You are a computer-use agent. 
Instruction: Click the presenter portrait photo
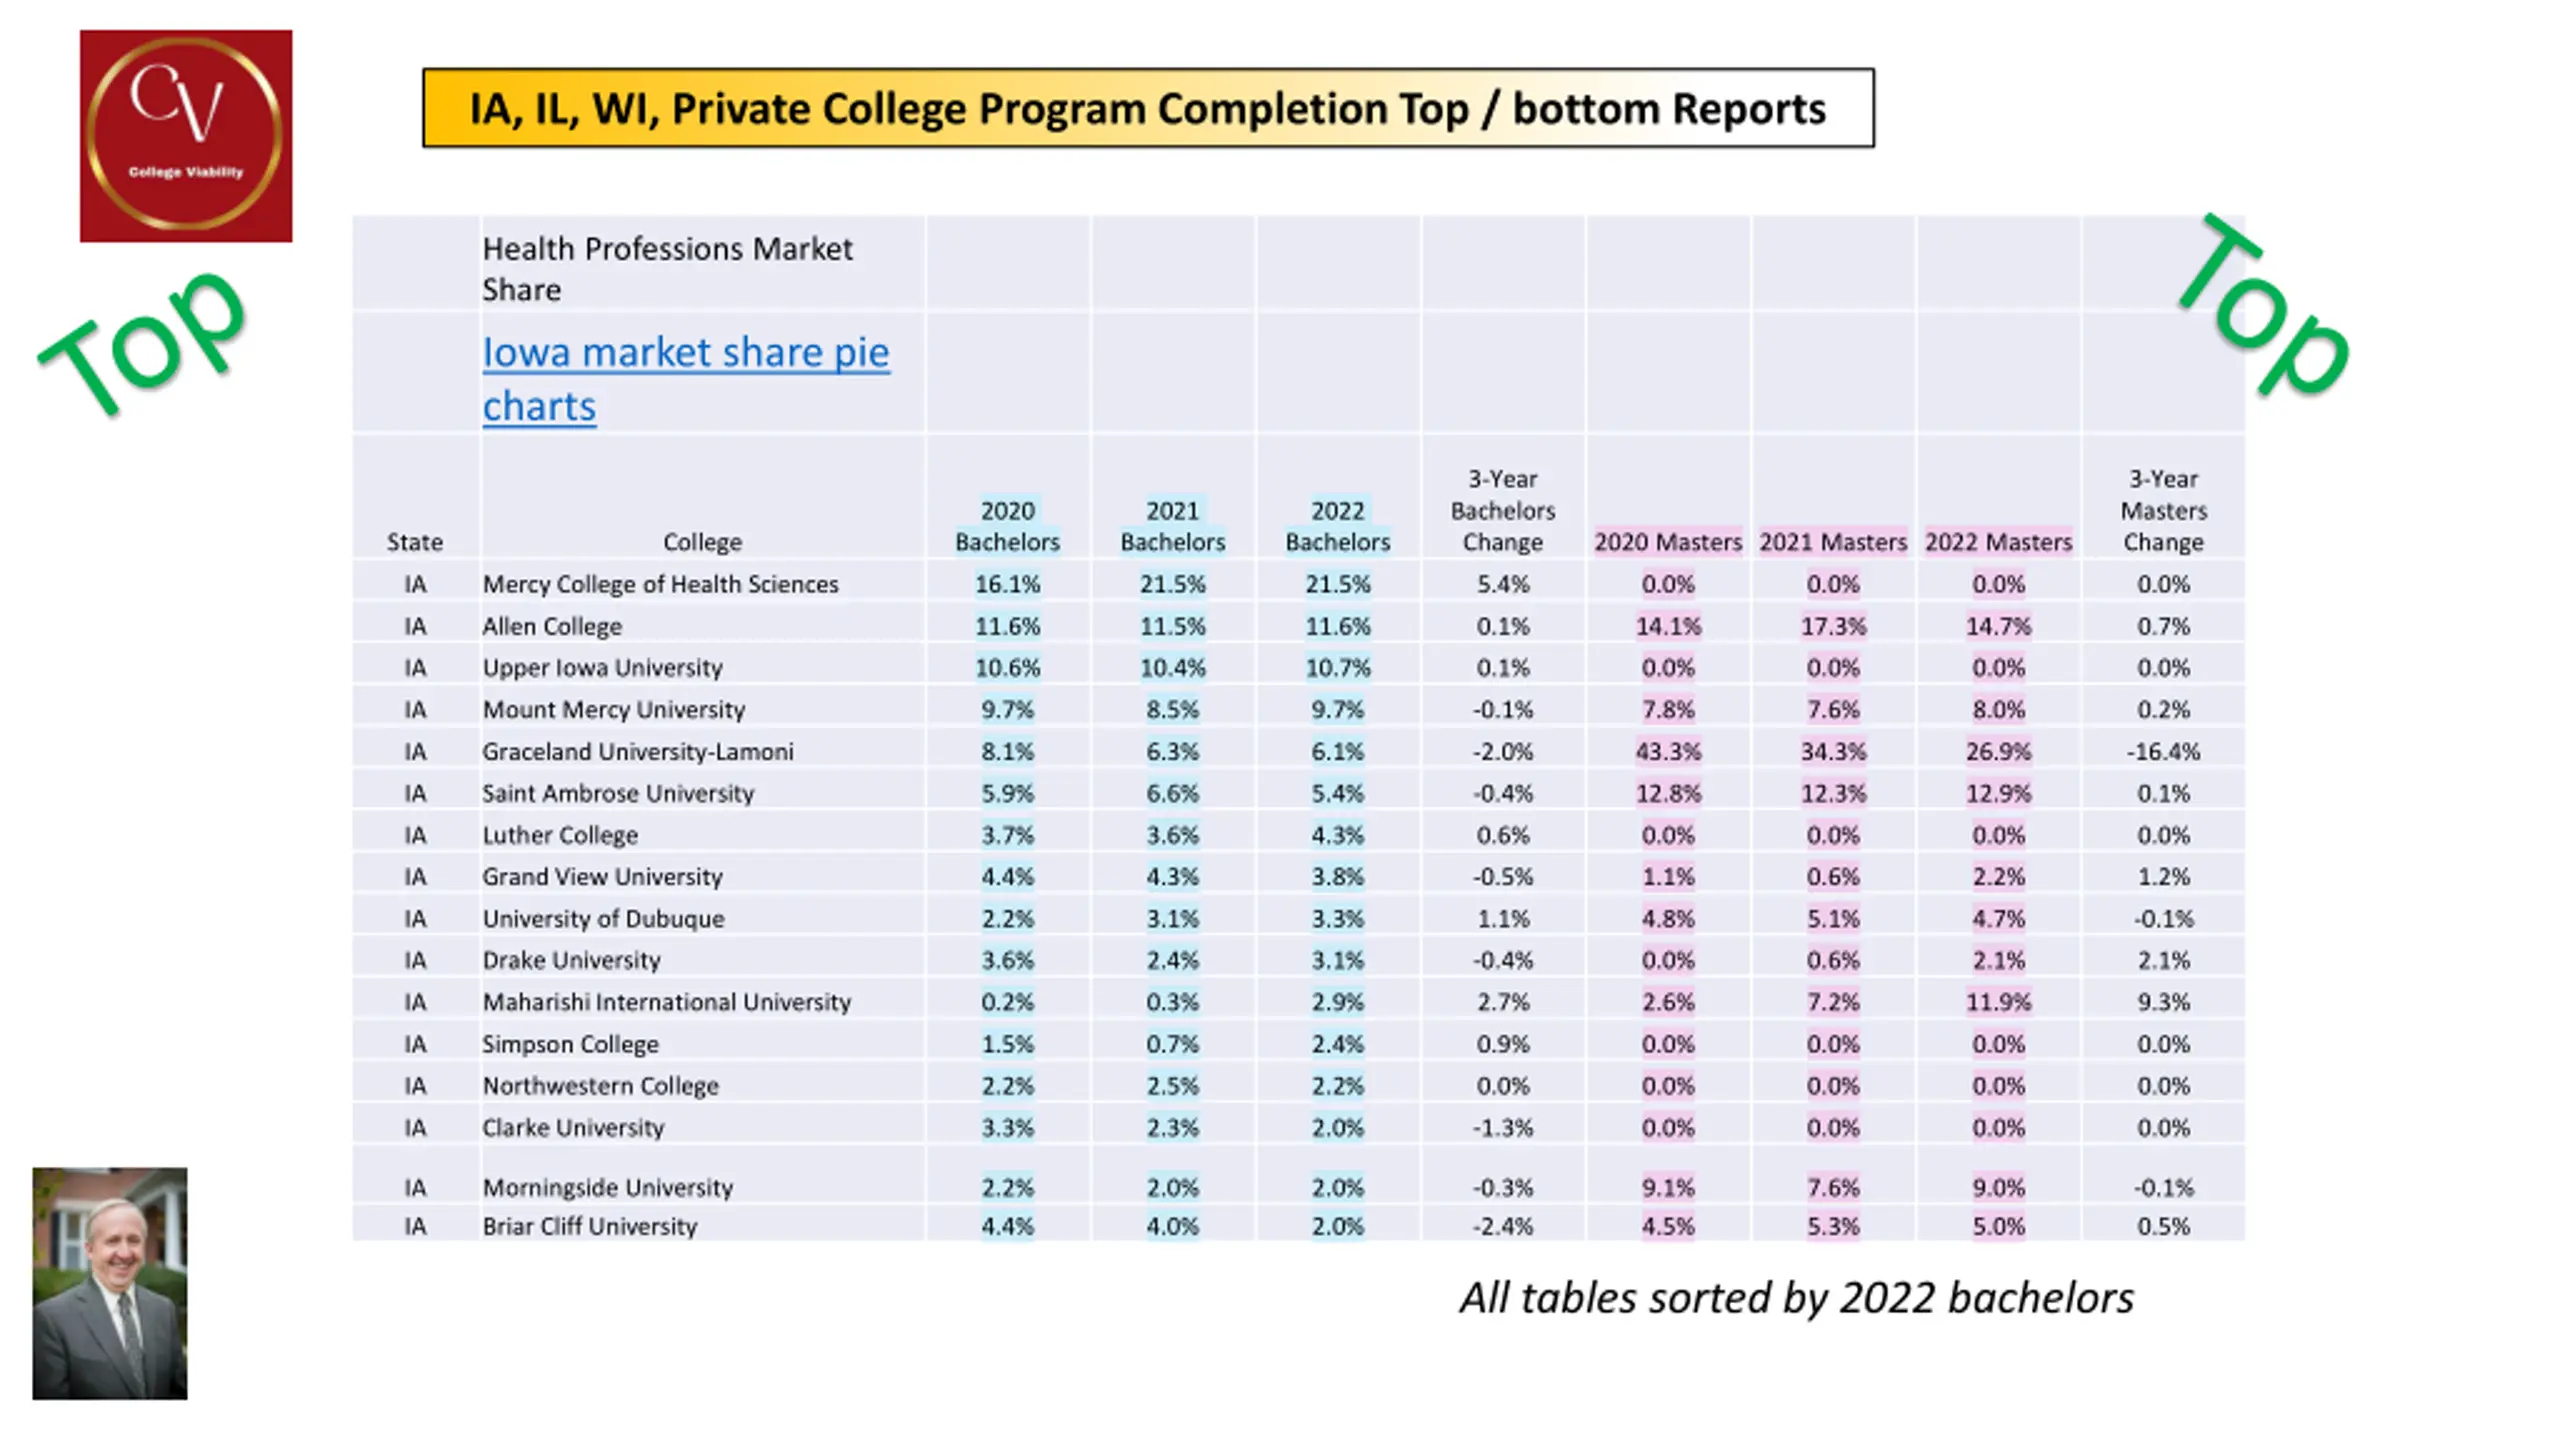(110, 1283)
